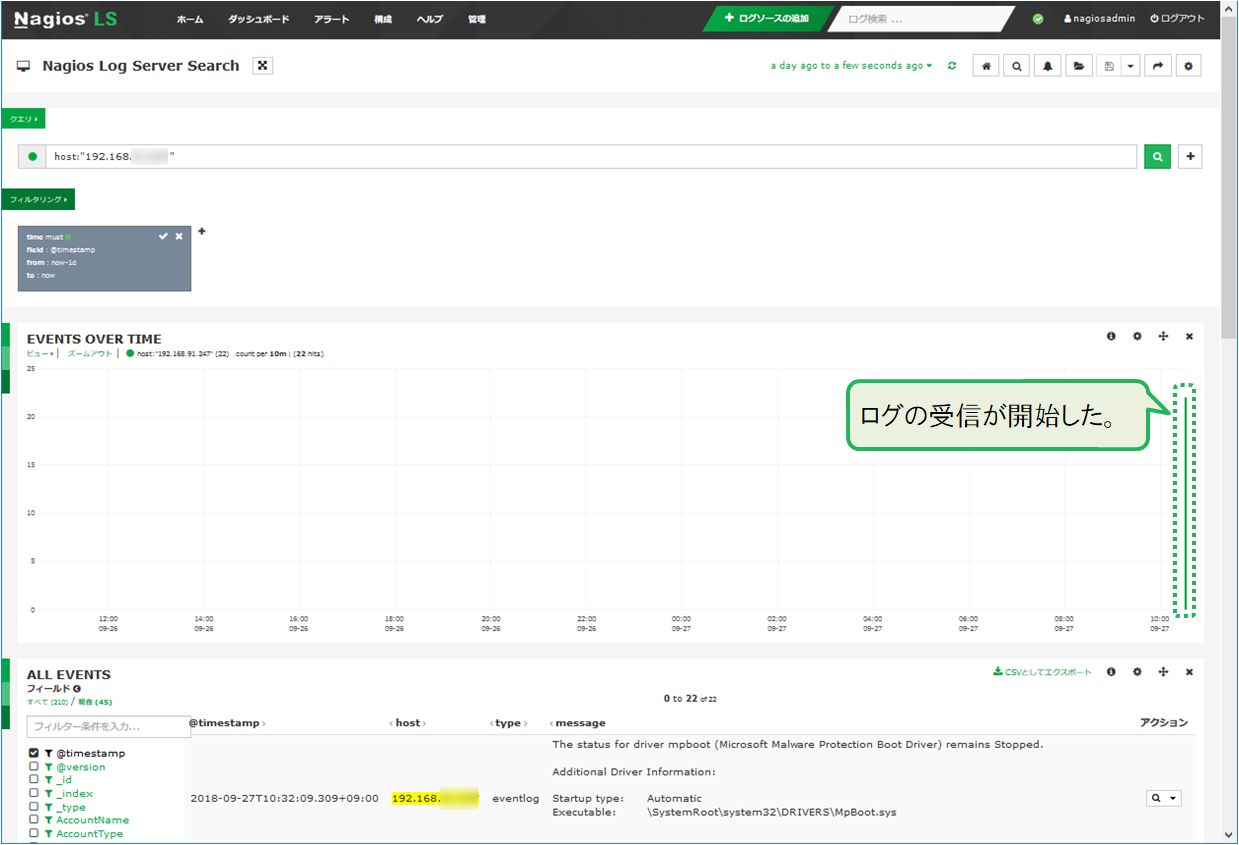Open the action dropdown on first event row

(1164, 798)
